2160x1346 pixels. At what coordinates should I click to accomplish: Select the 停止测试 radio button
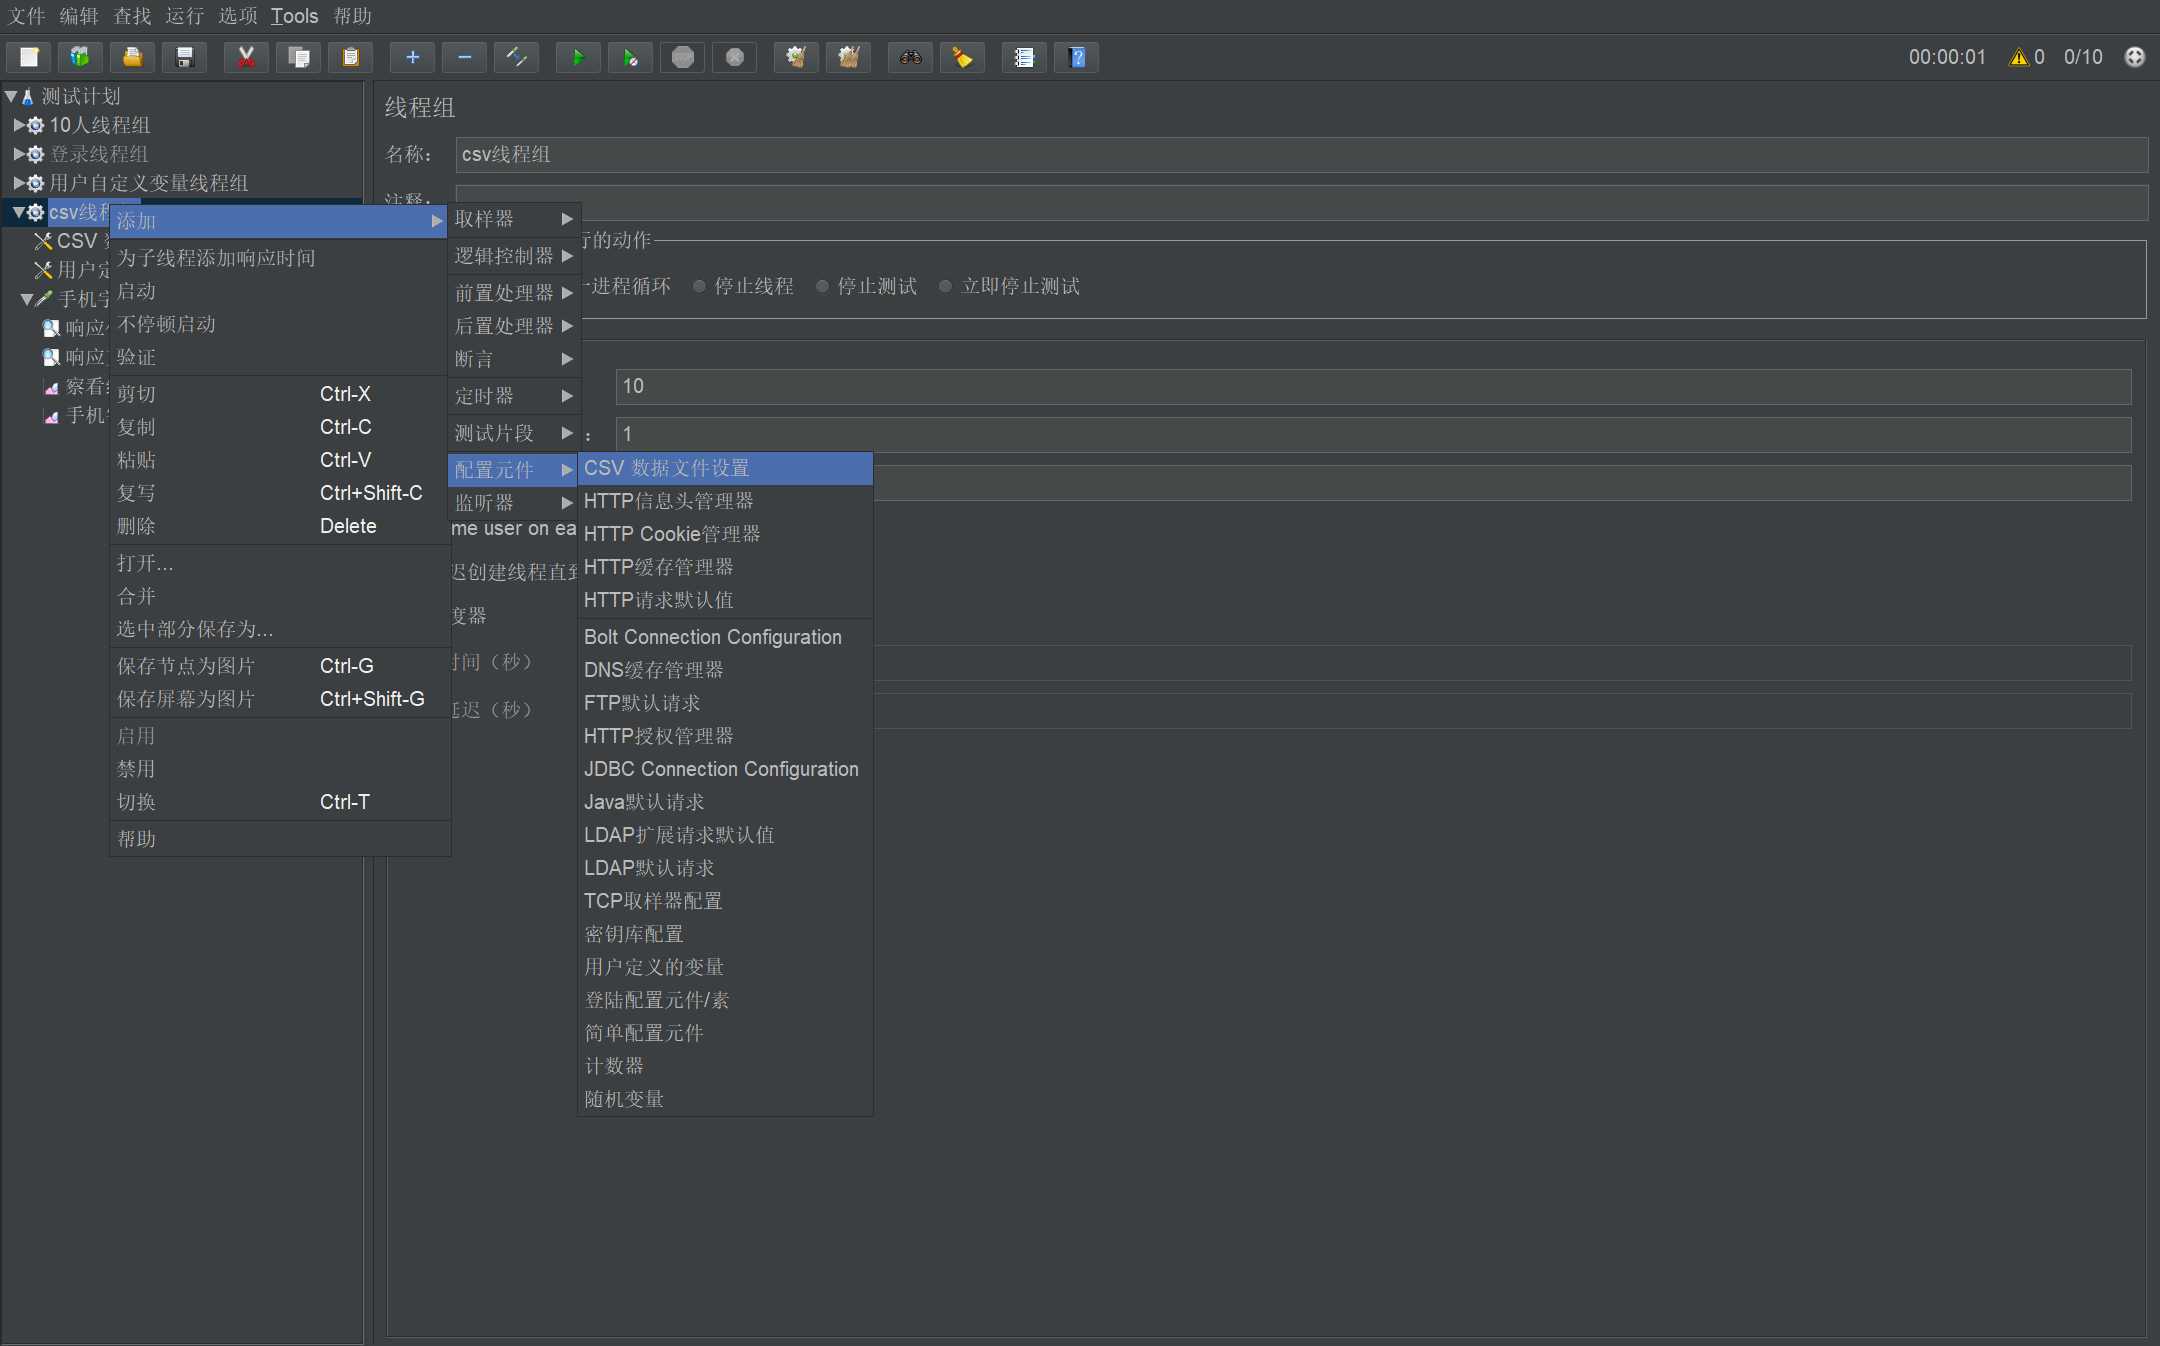pos(822,286)
